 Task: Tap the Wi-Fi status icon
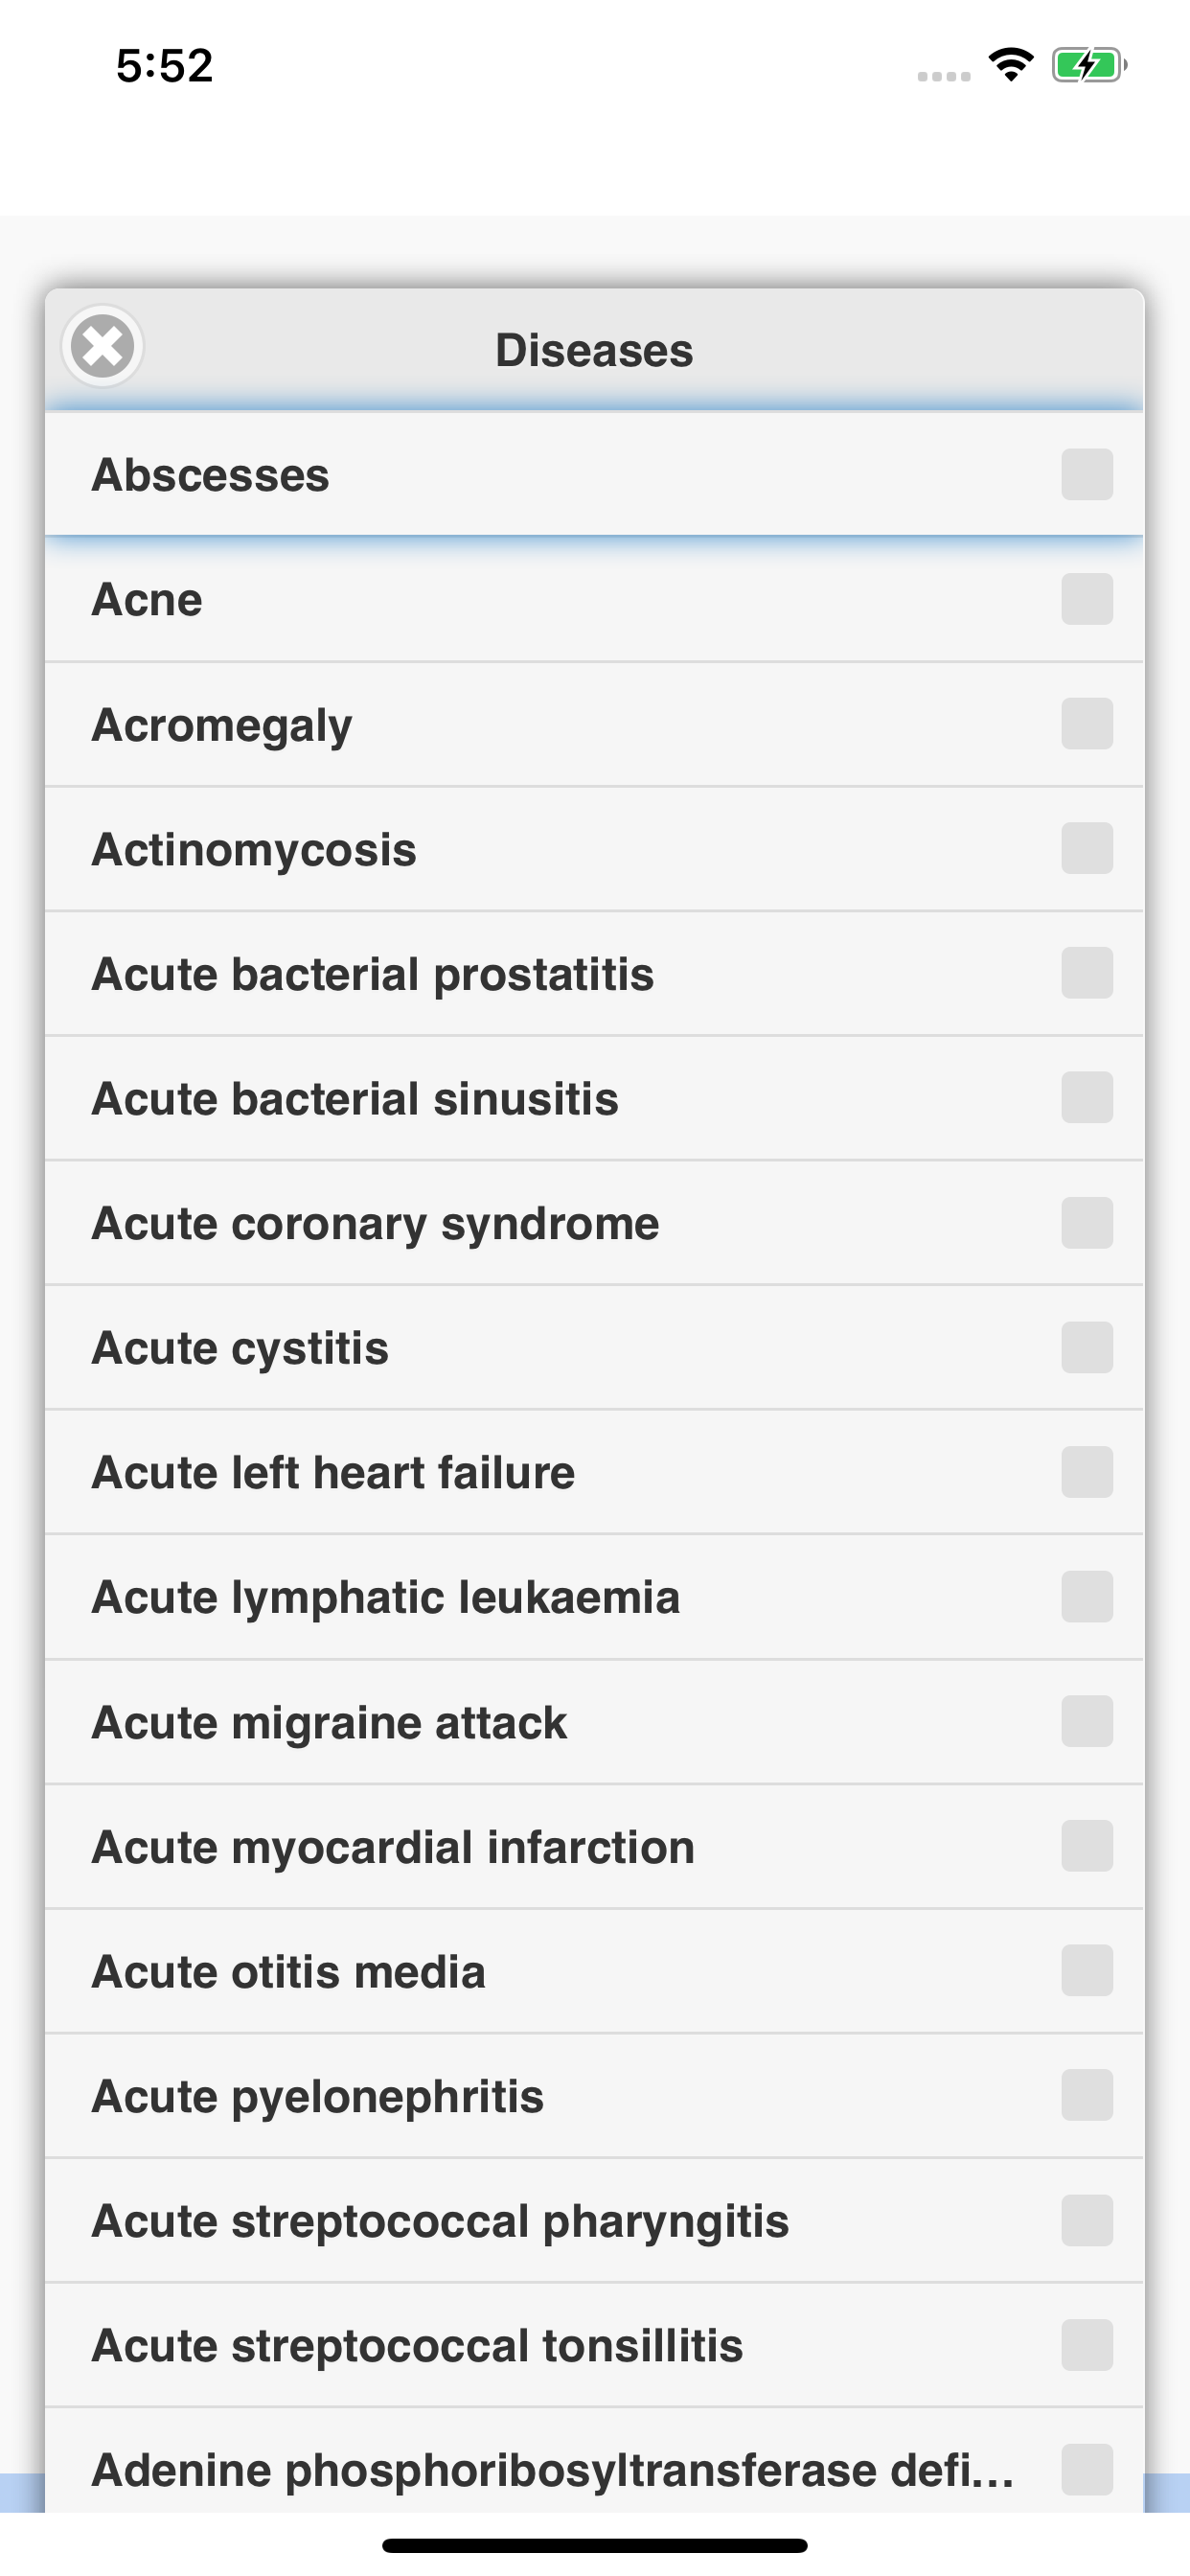pos(1011,65)
